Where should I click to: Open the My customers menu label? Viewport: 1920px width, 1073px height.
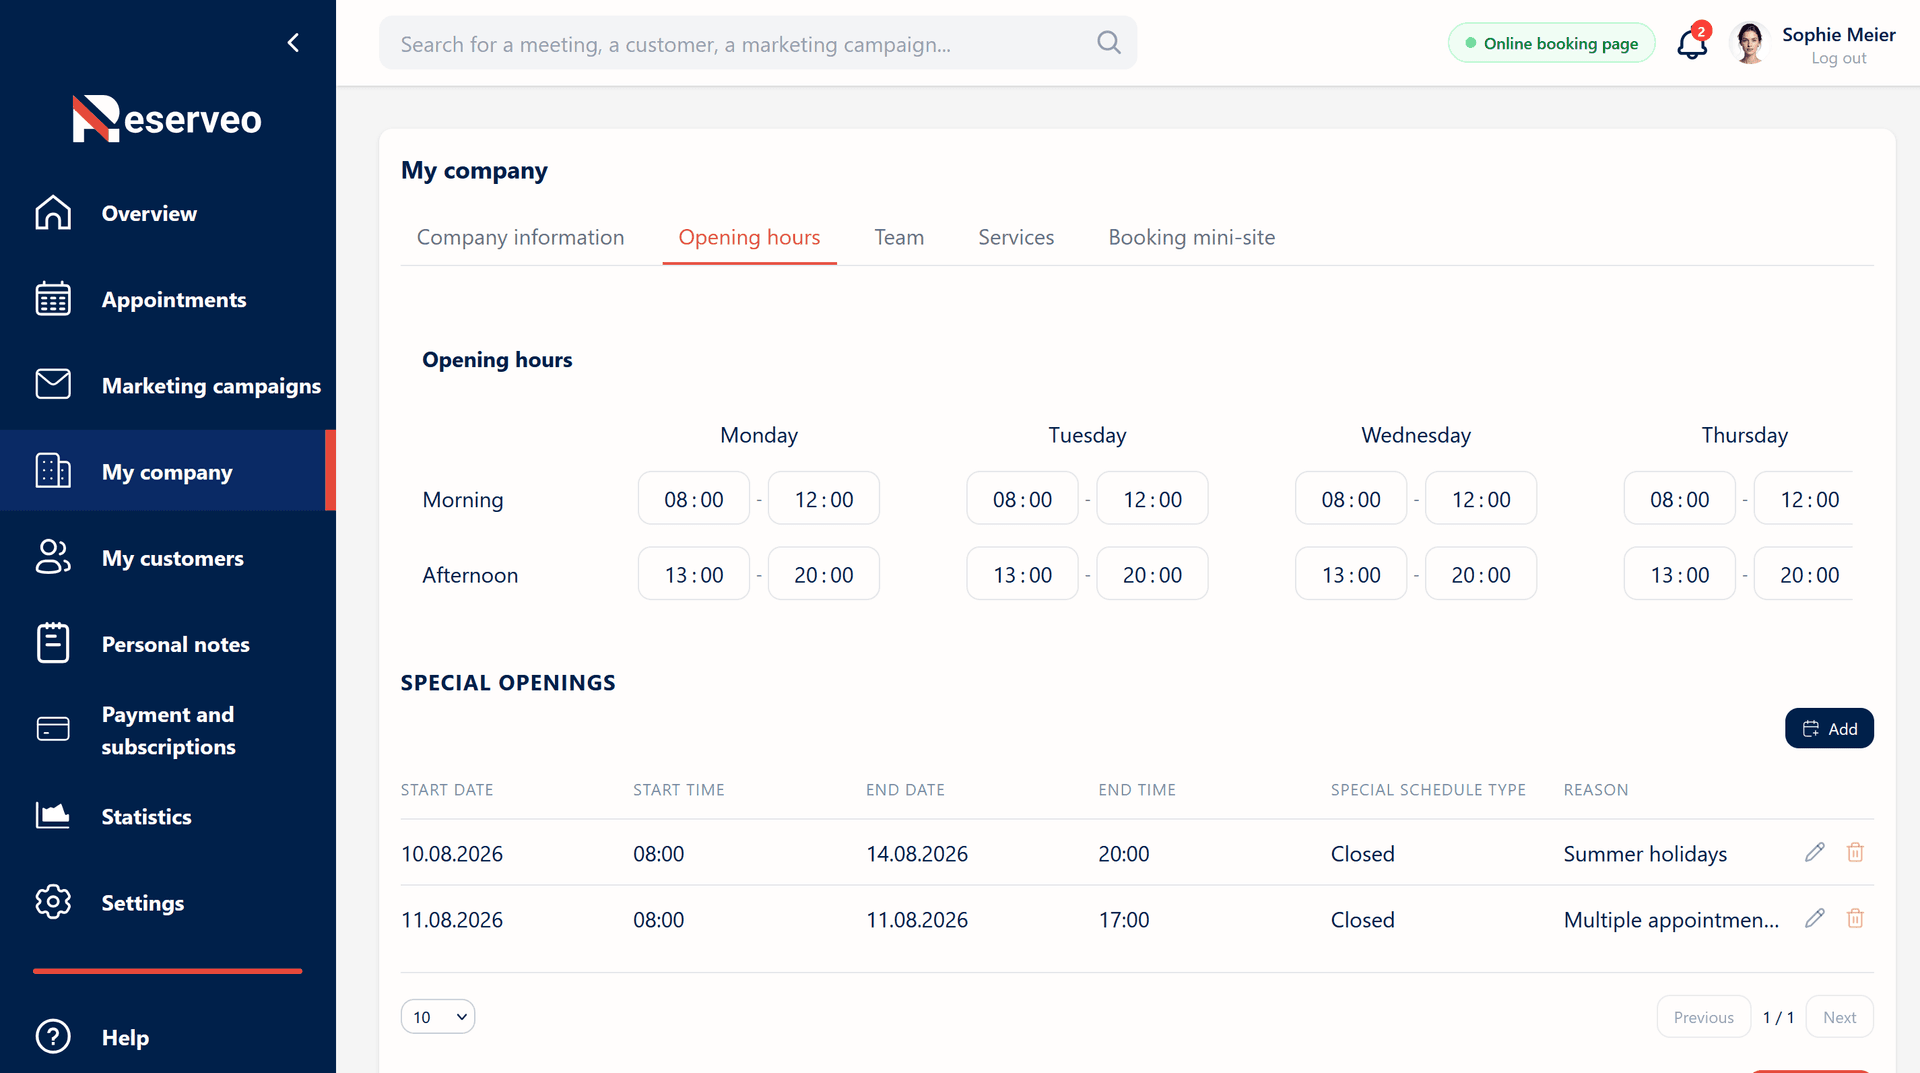click(x=172, y=559)
